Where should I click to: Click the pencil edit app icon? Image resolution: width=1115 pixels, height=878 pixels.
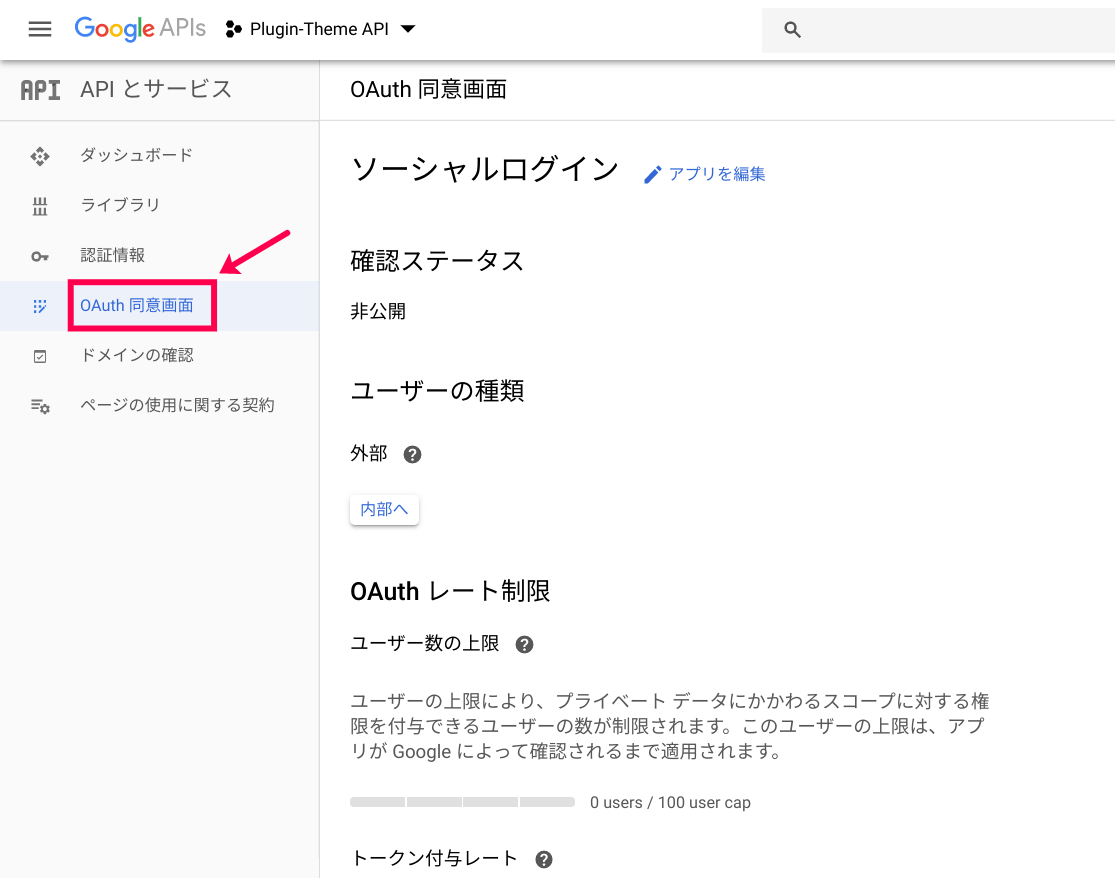coord(653,175)
